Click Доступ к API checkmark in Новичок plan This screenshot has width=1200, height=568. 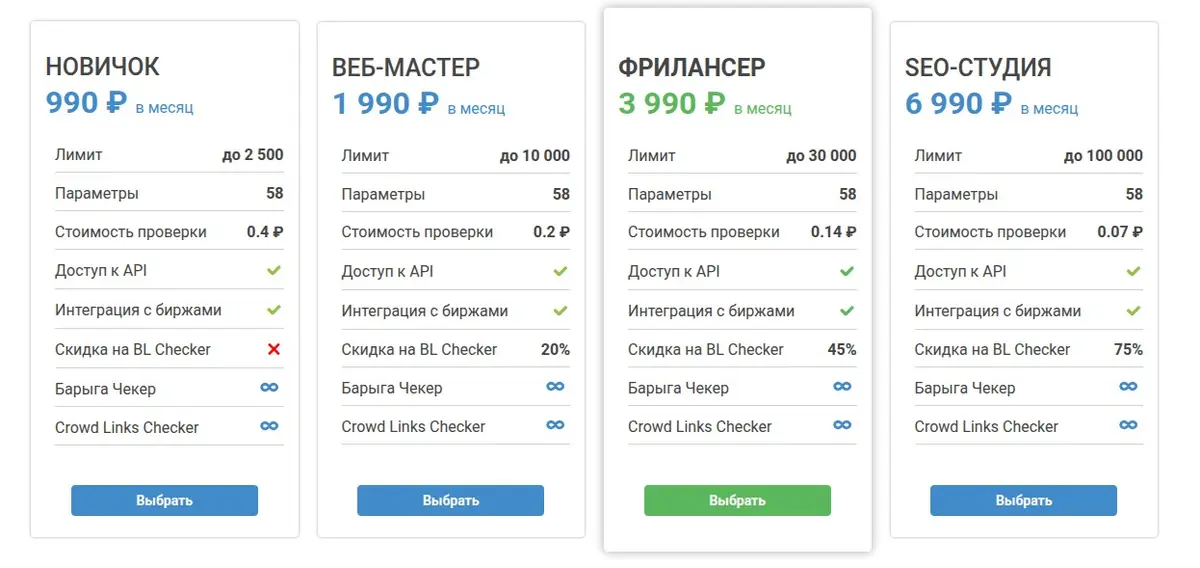click(x=274, y=271)
